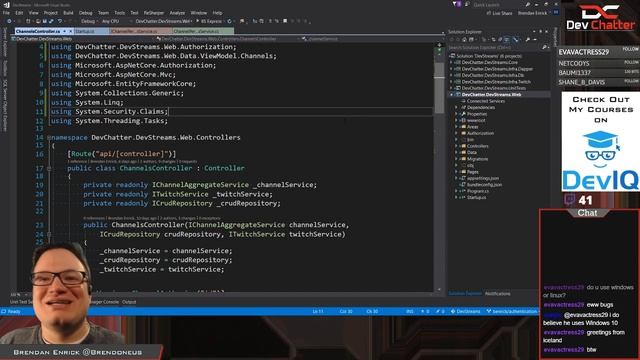Click the EVAVACTRESS29 follower entry
The image size is (640, 360).
(x=598, y=52)
